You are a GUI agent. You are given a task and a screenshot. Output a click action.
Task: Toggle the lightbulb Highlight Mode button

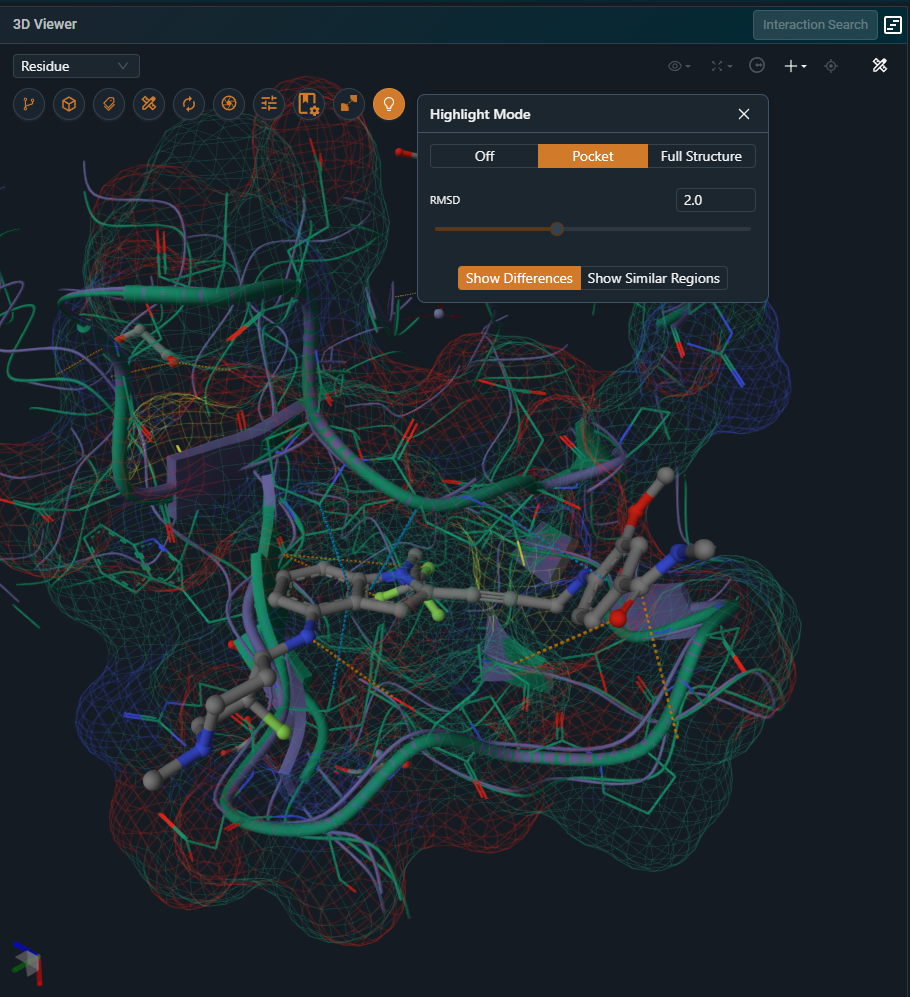[x=389, y=104]
